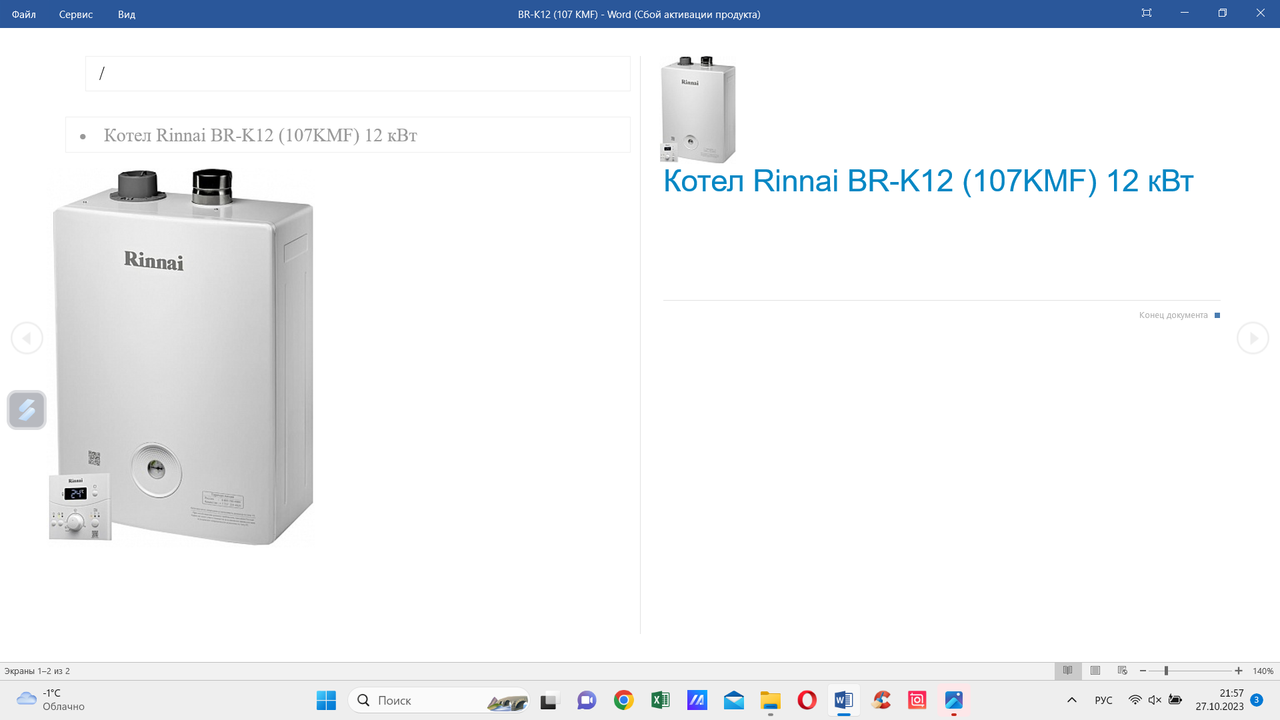Open the Сервис menu

click(76, 14)
